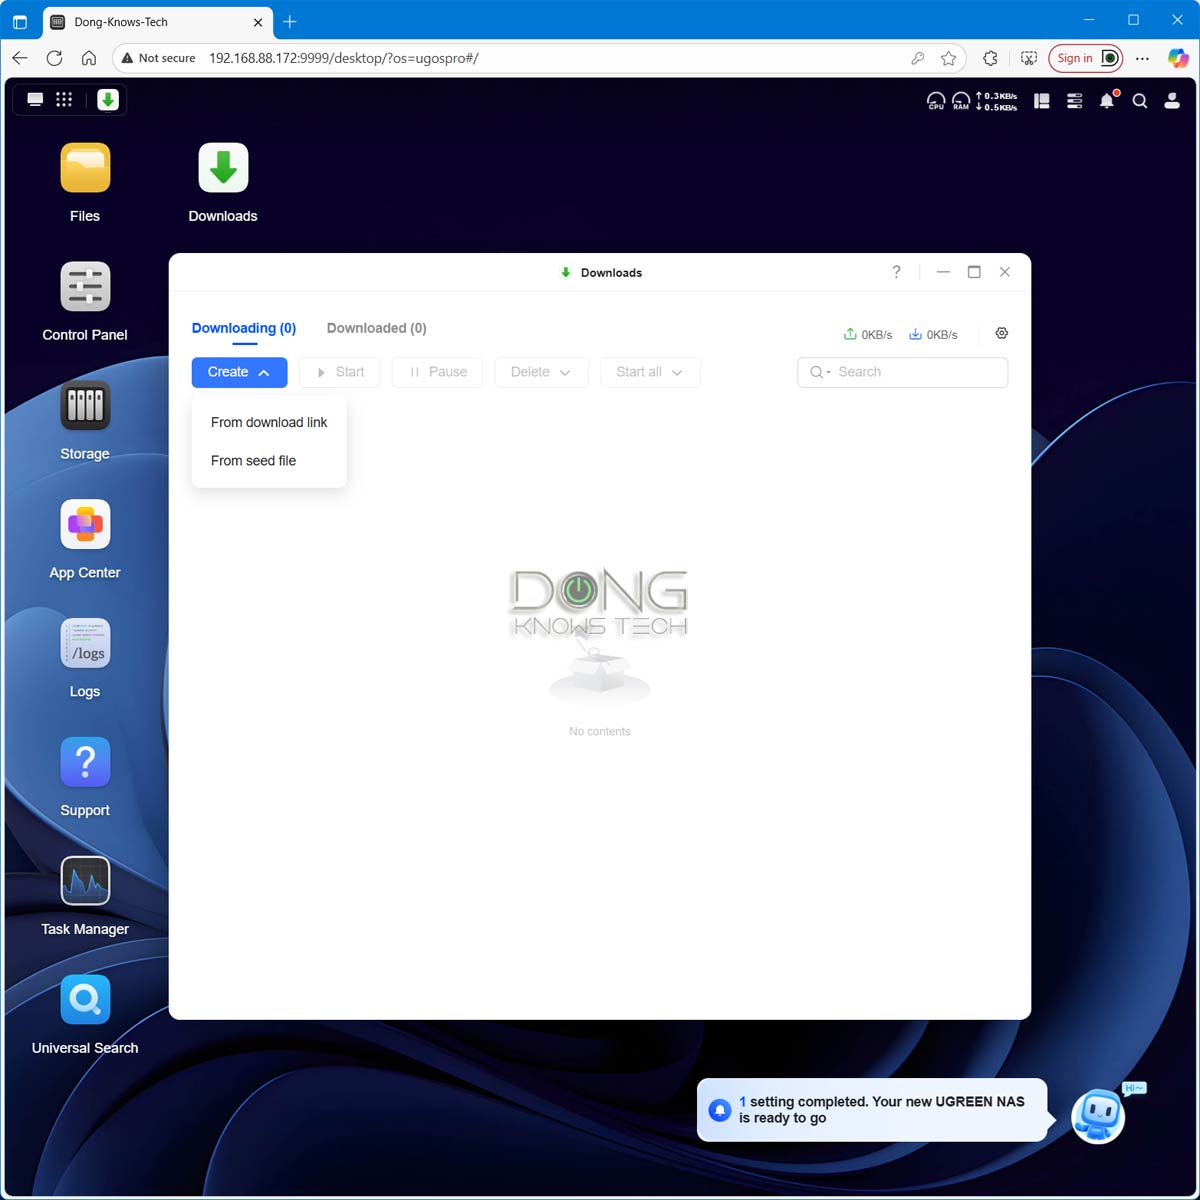Image resolution: width=1200 pixels, height=1200 pixels.
Task: Open the saved password key icon
Action: (918, 58)
